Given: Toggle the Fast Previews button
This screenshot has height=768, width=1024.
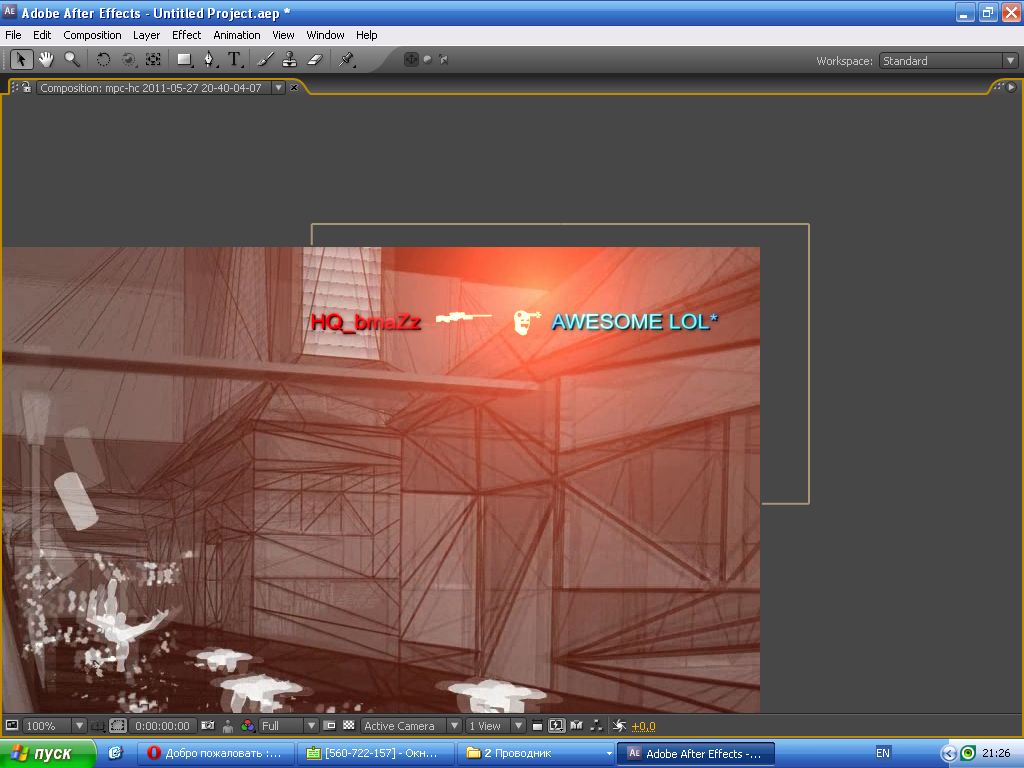Looking at the screenshot, I should coord(556,726).
